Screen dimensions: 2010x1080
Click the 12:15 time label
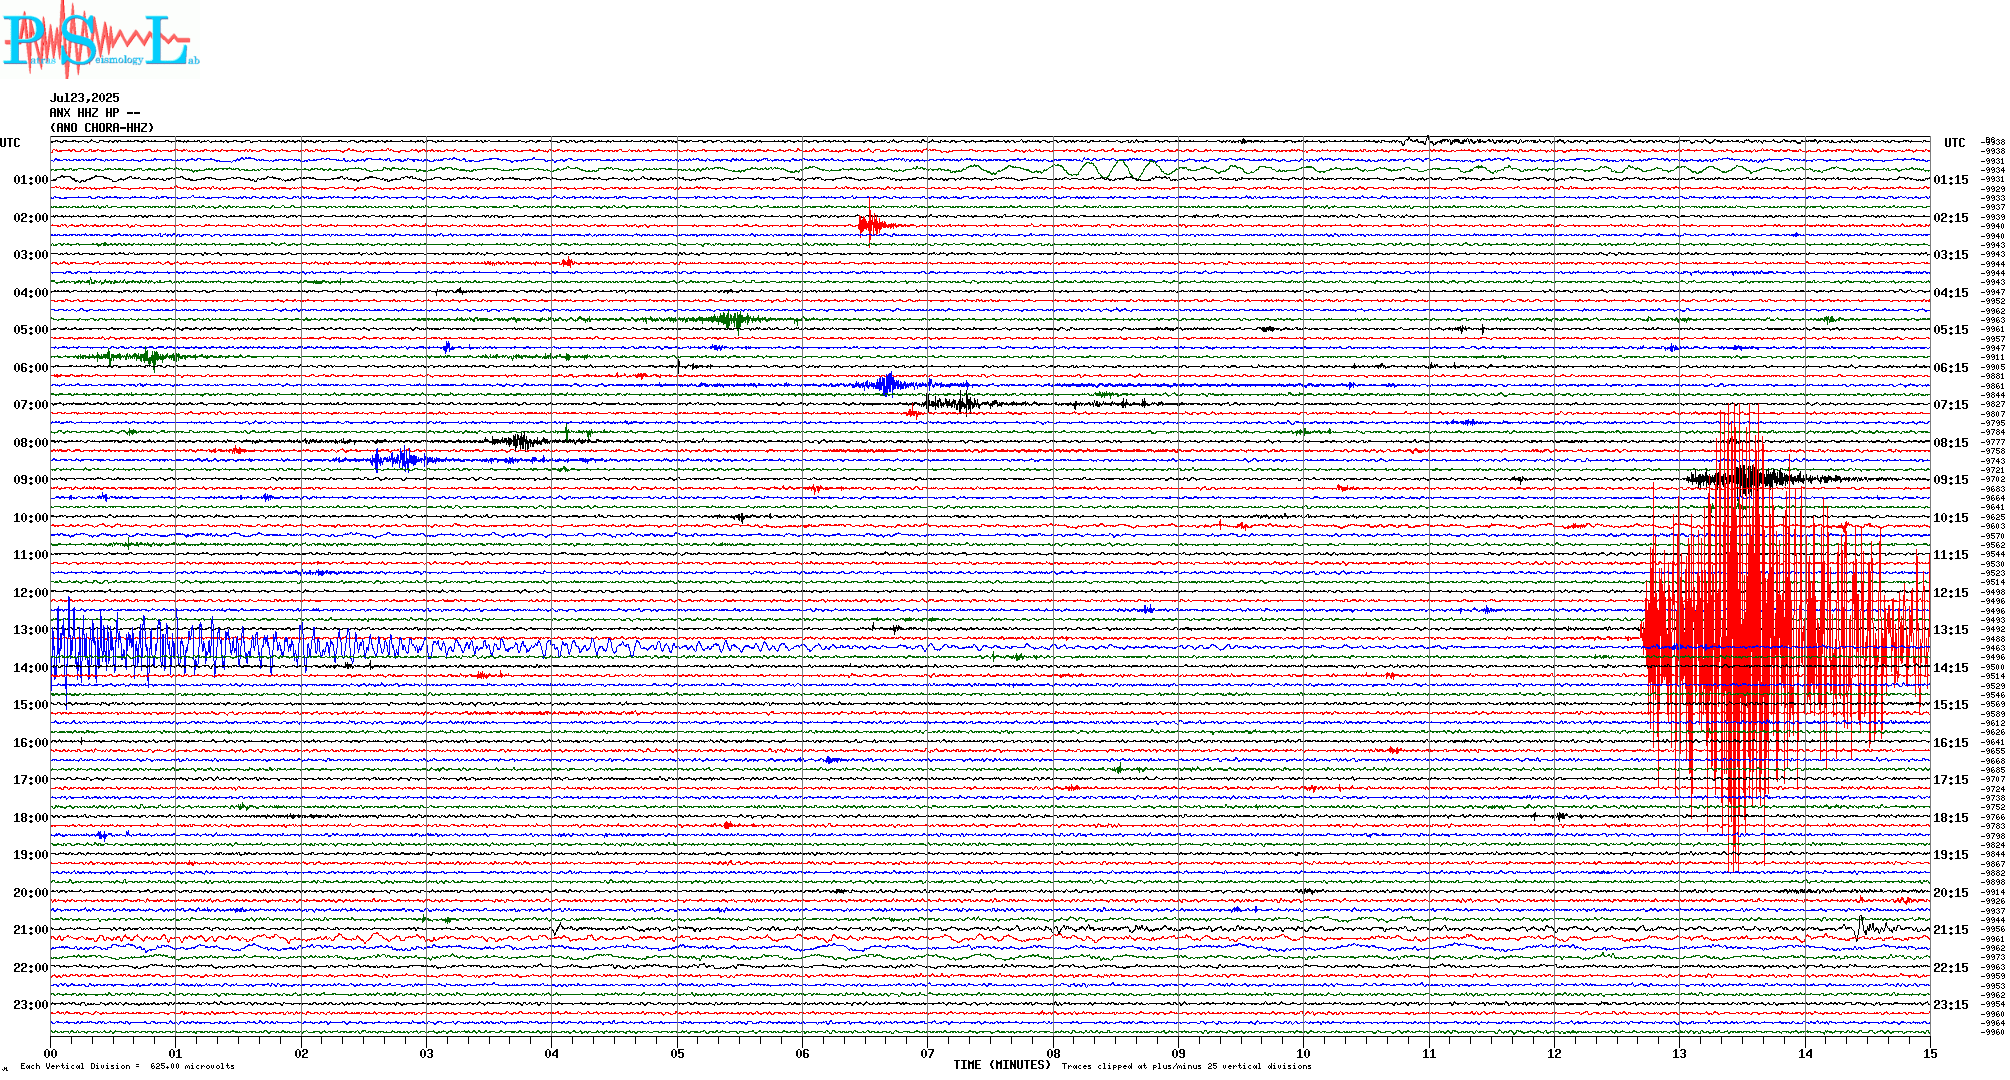coord(1951,593)
